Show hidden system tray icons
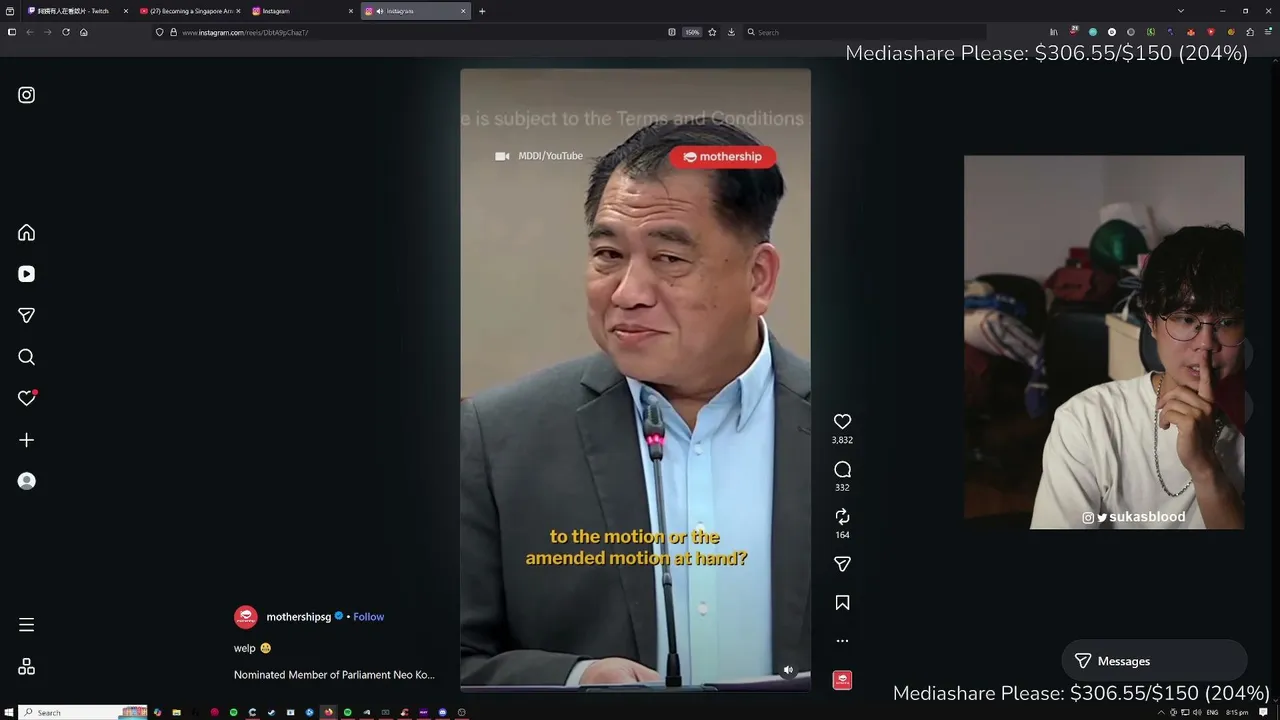The image size is (1280, 720). pyautogui.click(x=1161, y=712)
